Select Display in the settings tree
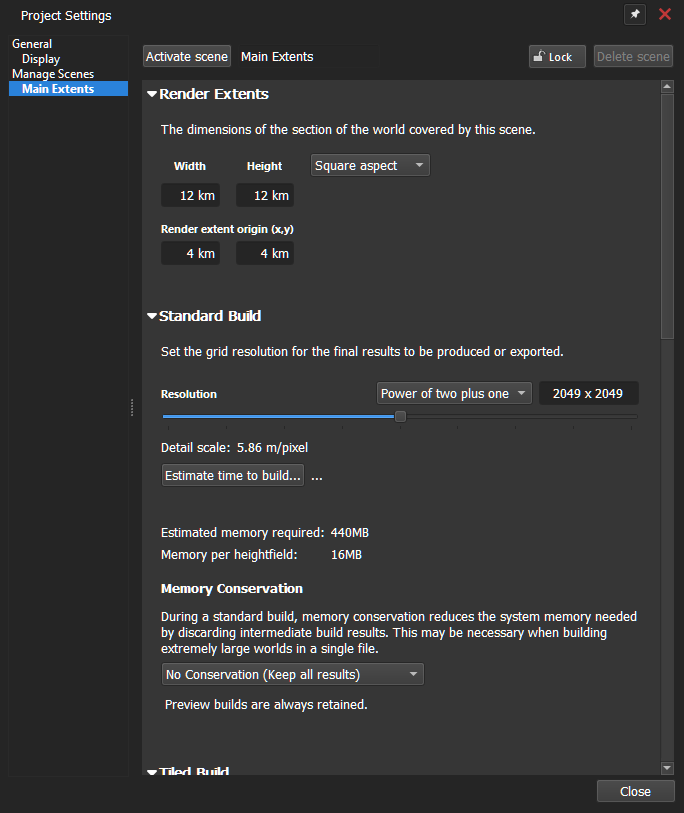This screenshot has width=684, height=813. tap(41, 59)
